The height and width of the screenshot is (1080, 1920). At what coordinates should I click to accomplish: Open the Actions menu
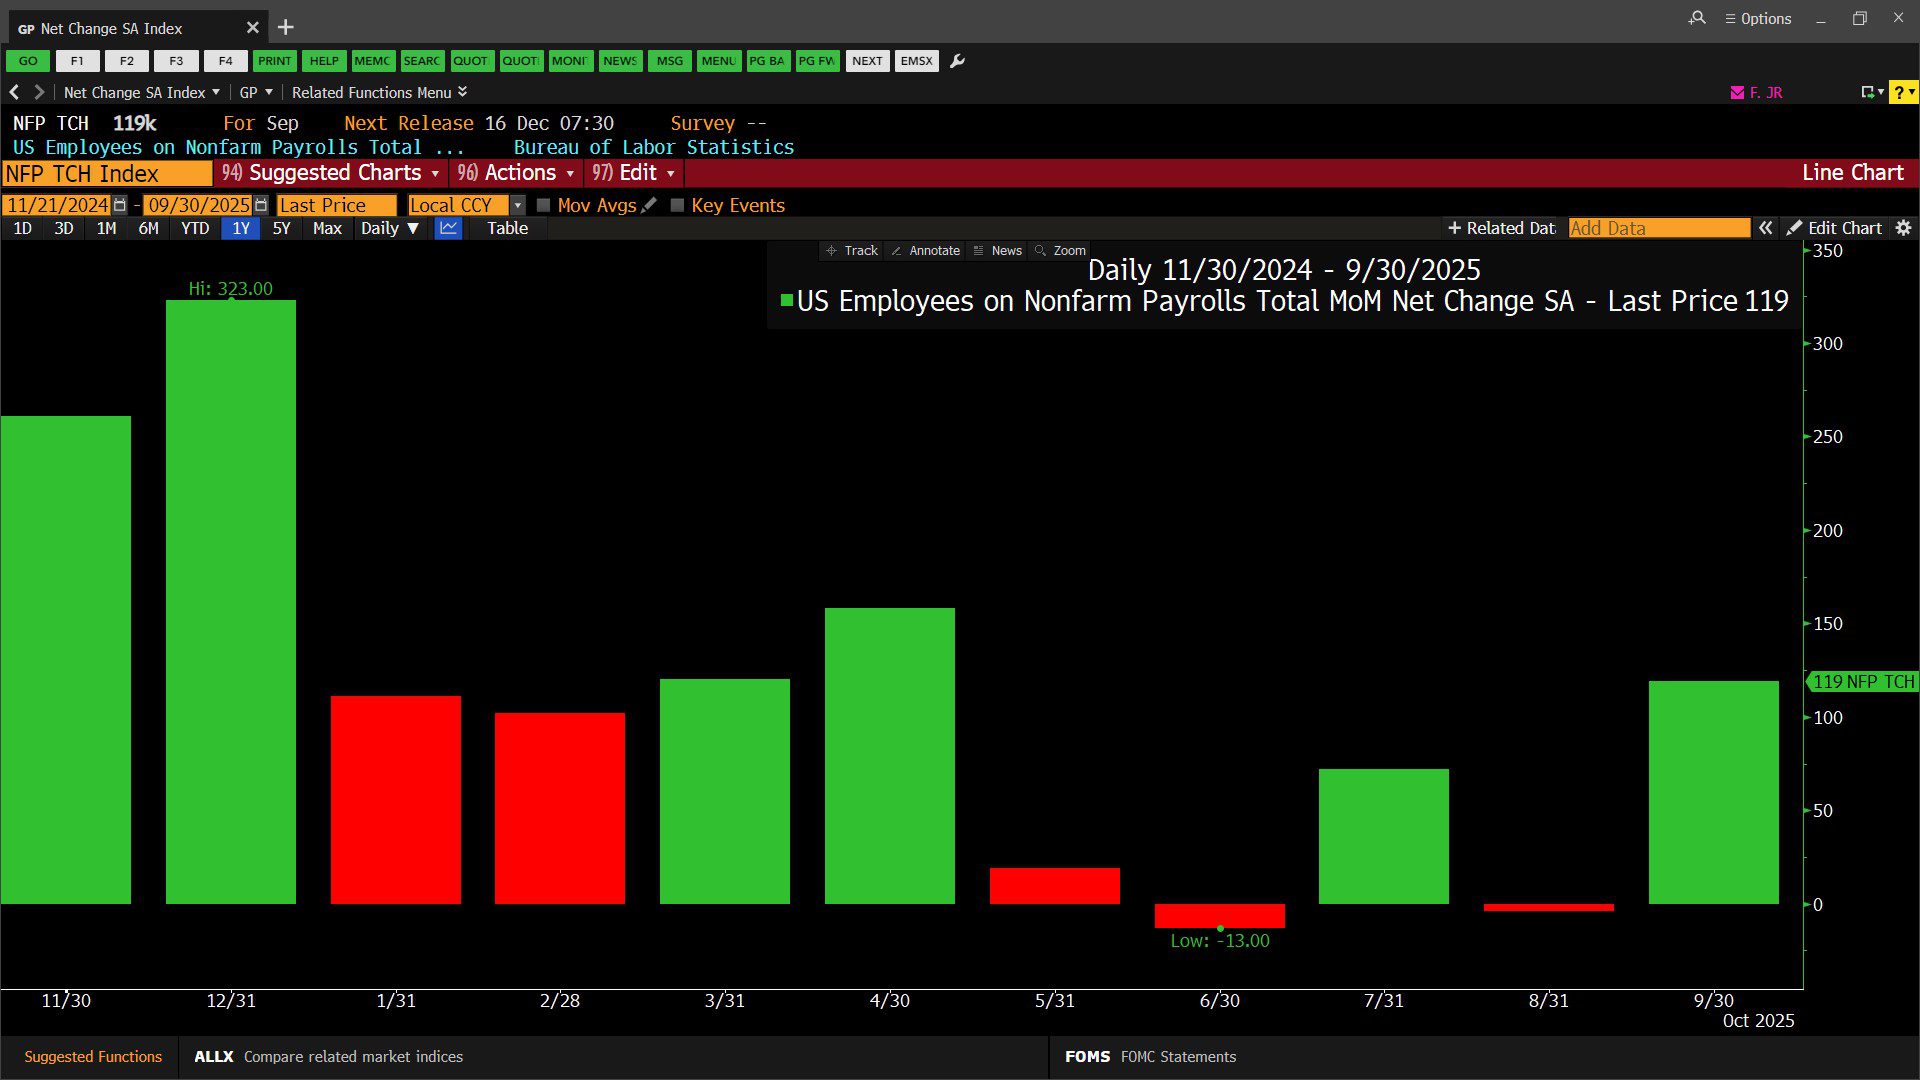(x=516, y=173)
